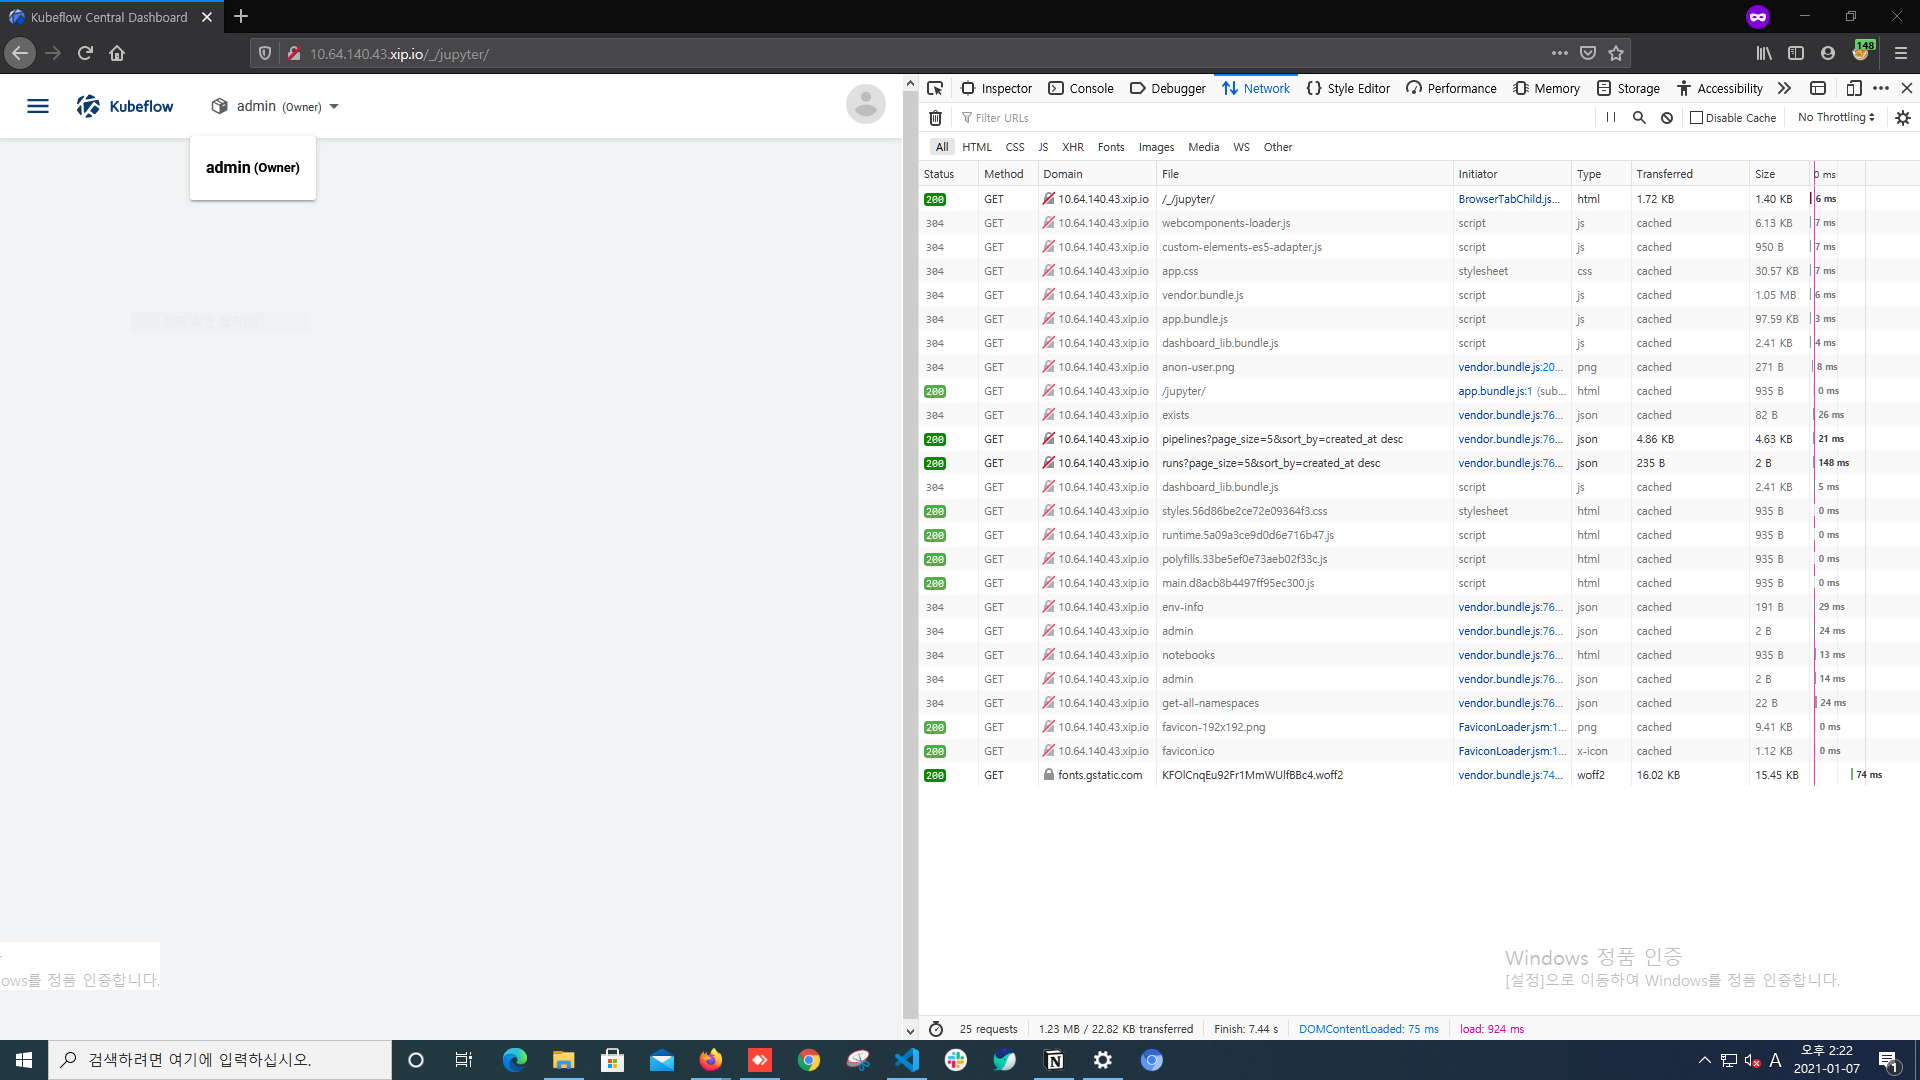This screenshot has width=1920, height=1080.
Task: Select the XHR request filter tab
Action: click(x=1073, y=147)
